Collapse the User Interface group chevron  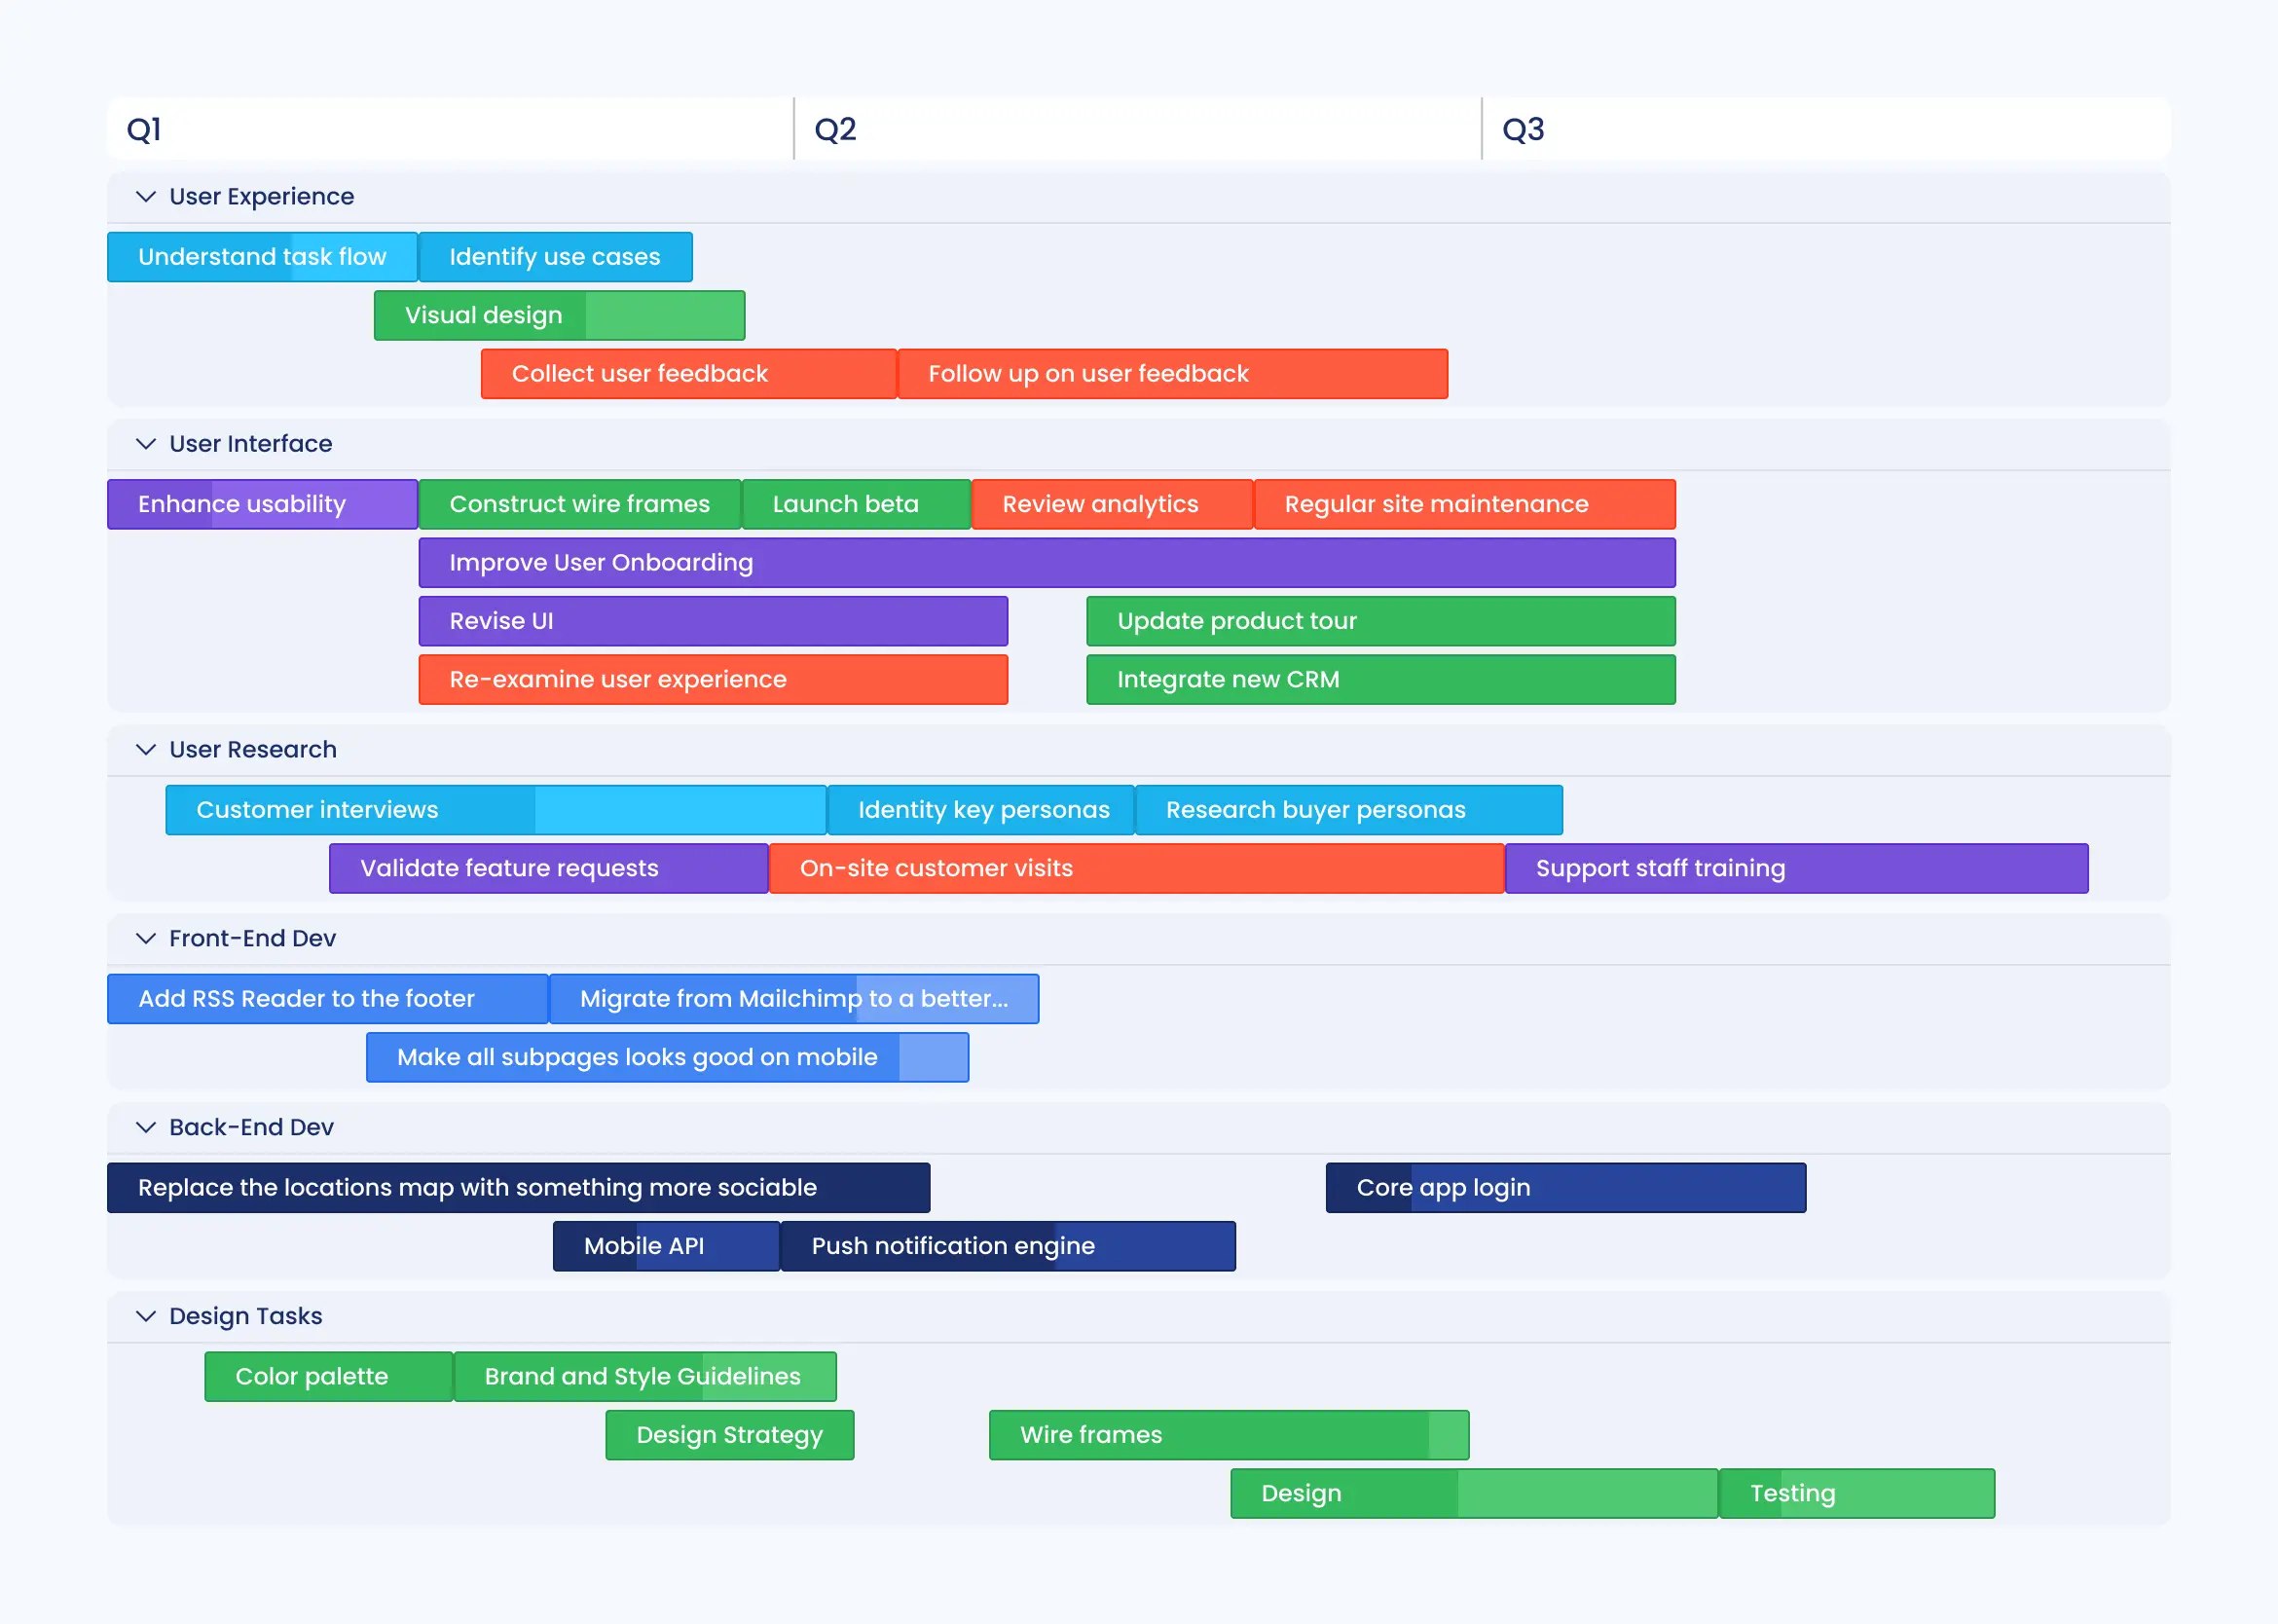tap(146, 443)
